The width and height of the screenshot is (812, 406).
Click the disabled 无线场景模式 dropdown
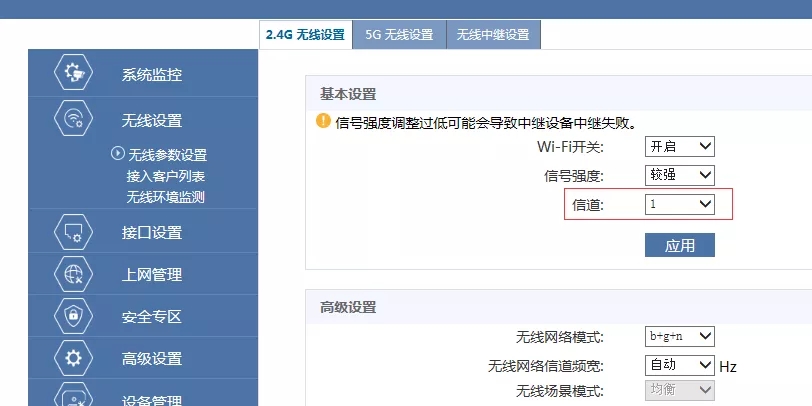click(x=679, y=390)
